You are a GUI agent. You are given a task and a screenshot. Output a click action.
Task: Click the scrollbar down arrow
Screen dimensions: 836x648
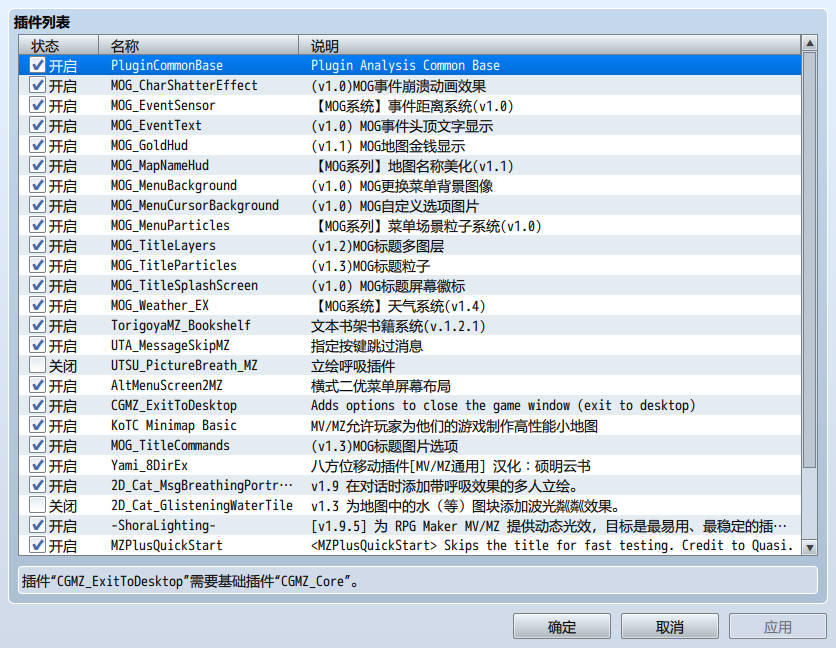[809, 547]
